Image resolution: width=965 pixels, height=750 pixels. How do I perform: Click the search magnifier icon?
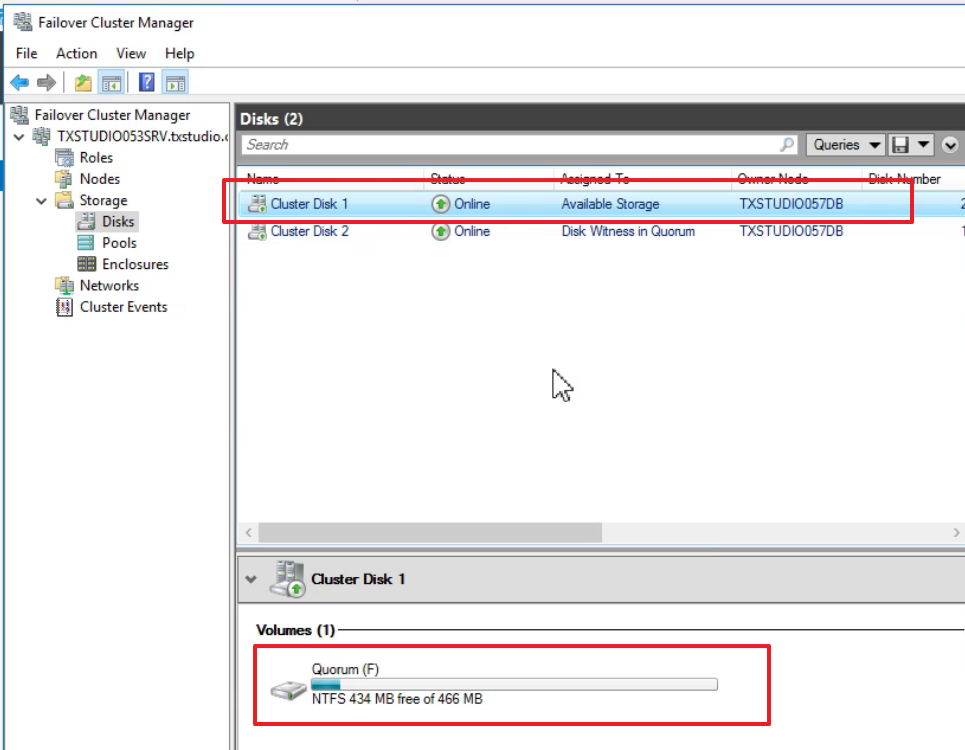coord(787,145)
